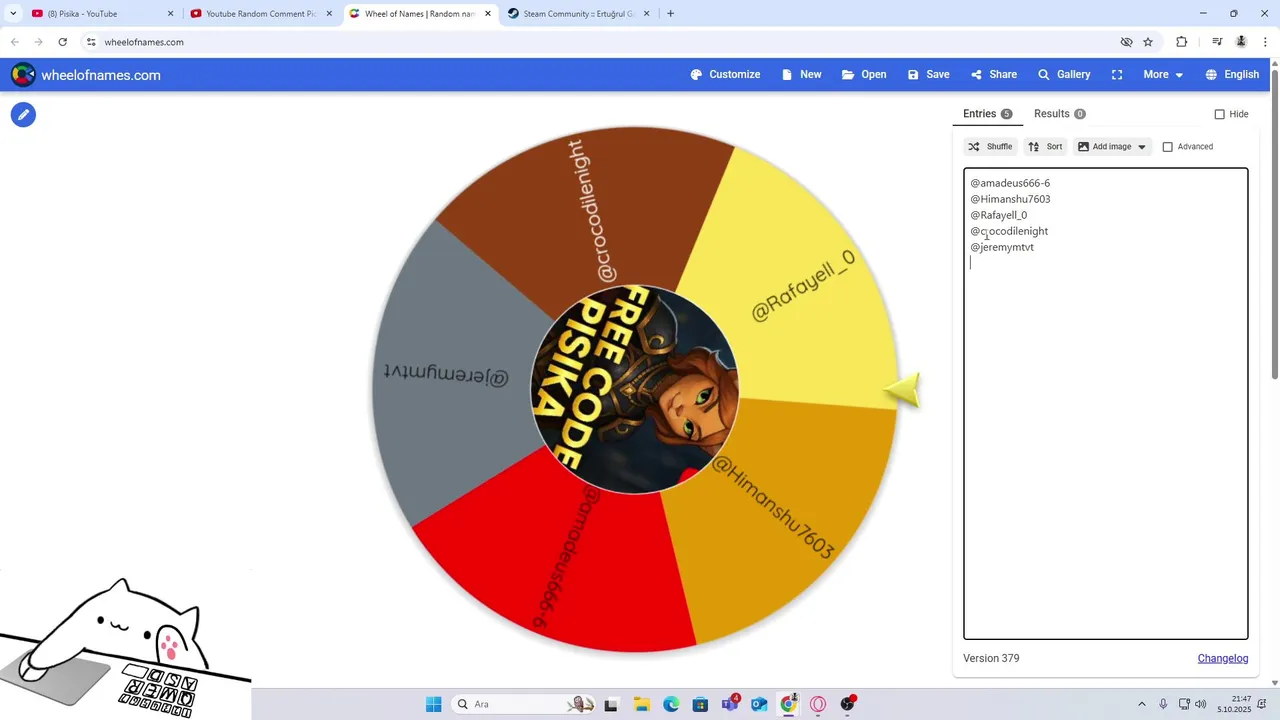
Task: Open Outlook from the taskbar
Action: (x=759, y=704)
